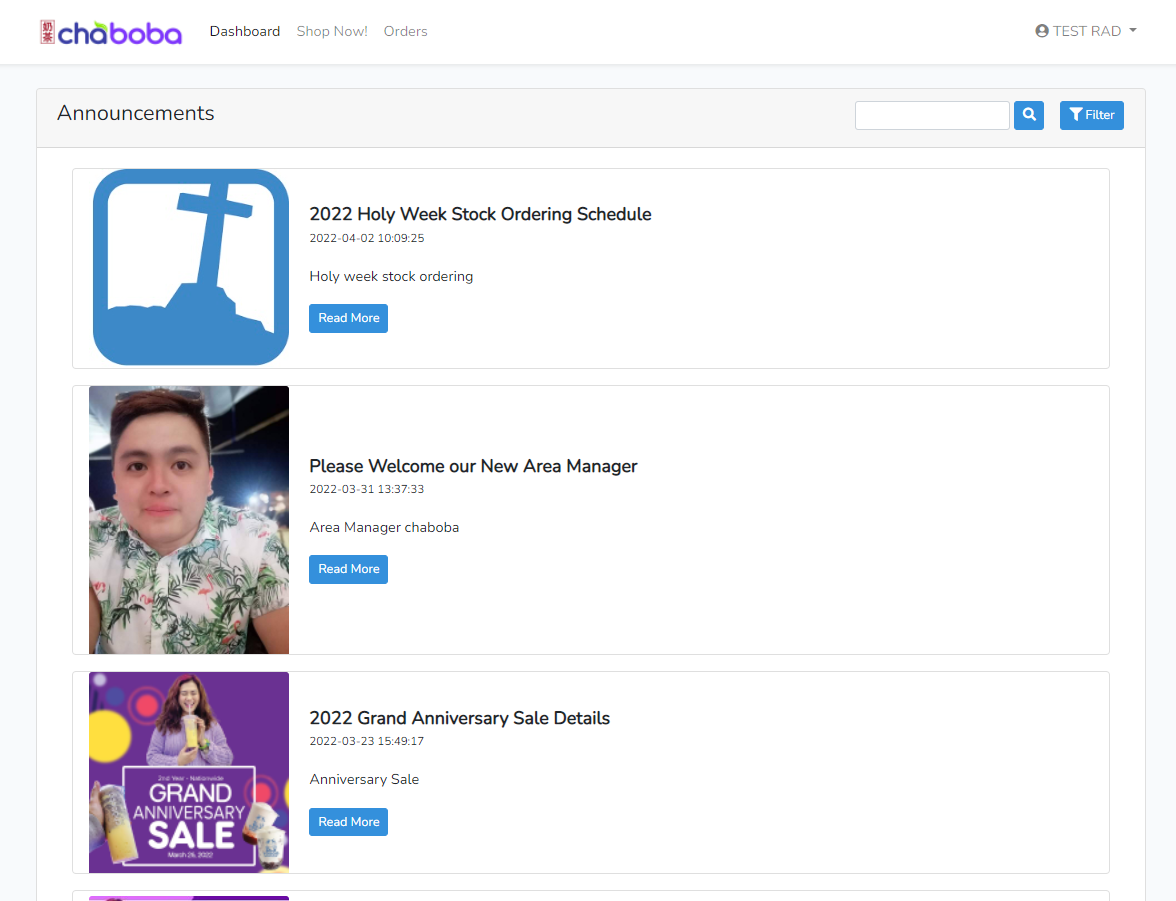Open the Holy Week cross thumbnail
The image size is (1176, 901).
tap(190, 267)
